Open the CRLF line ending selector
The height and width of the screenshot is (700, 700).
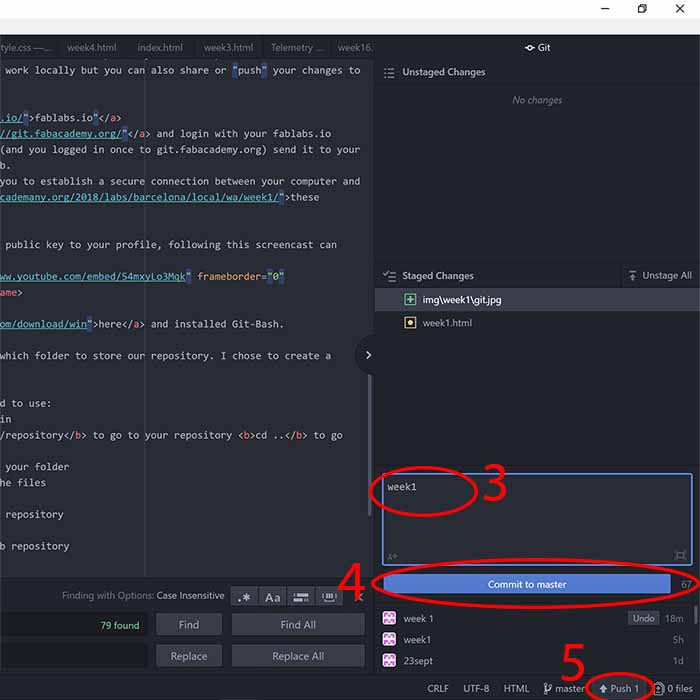click(x=438, y=688)
